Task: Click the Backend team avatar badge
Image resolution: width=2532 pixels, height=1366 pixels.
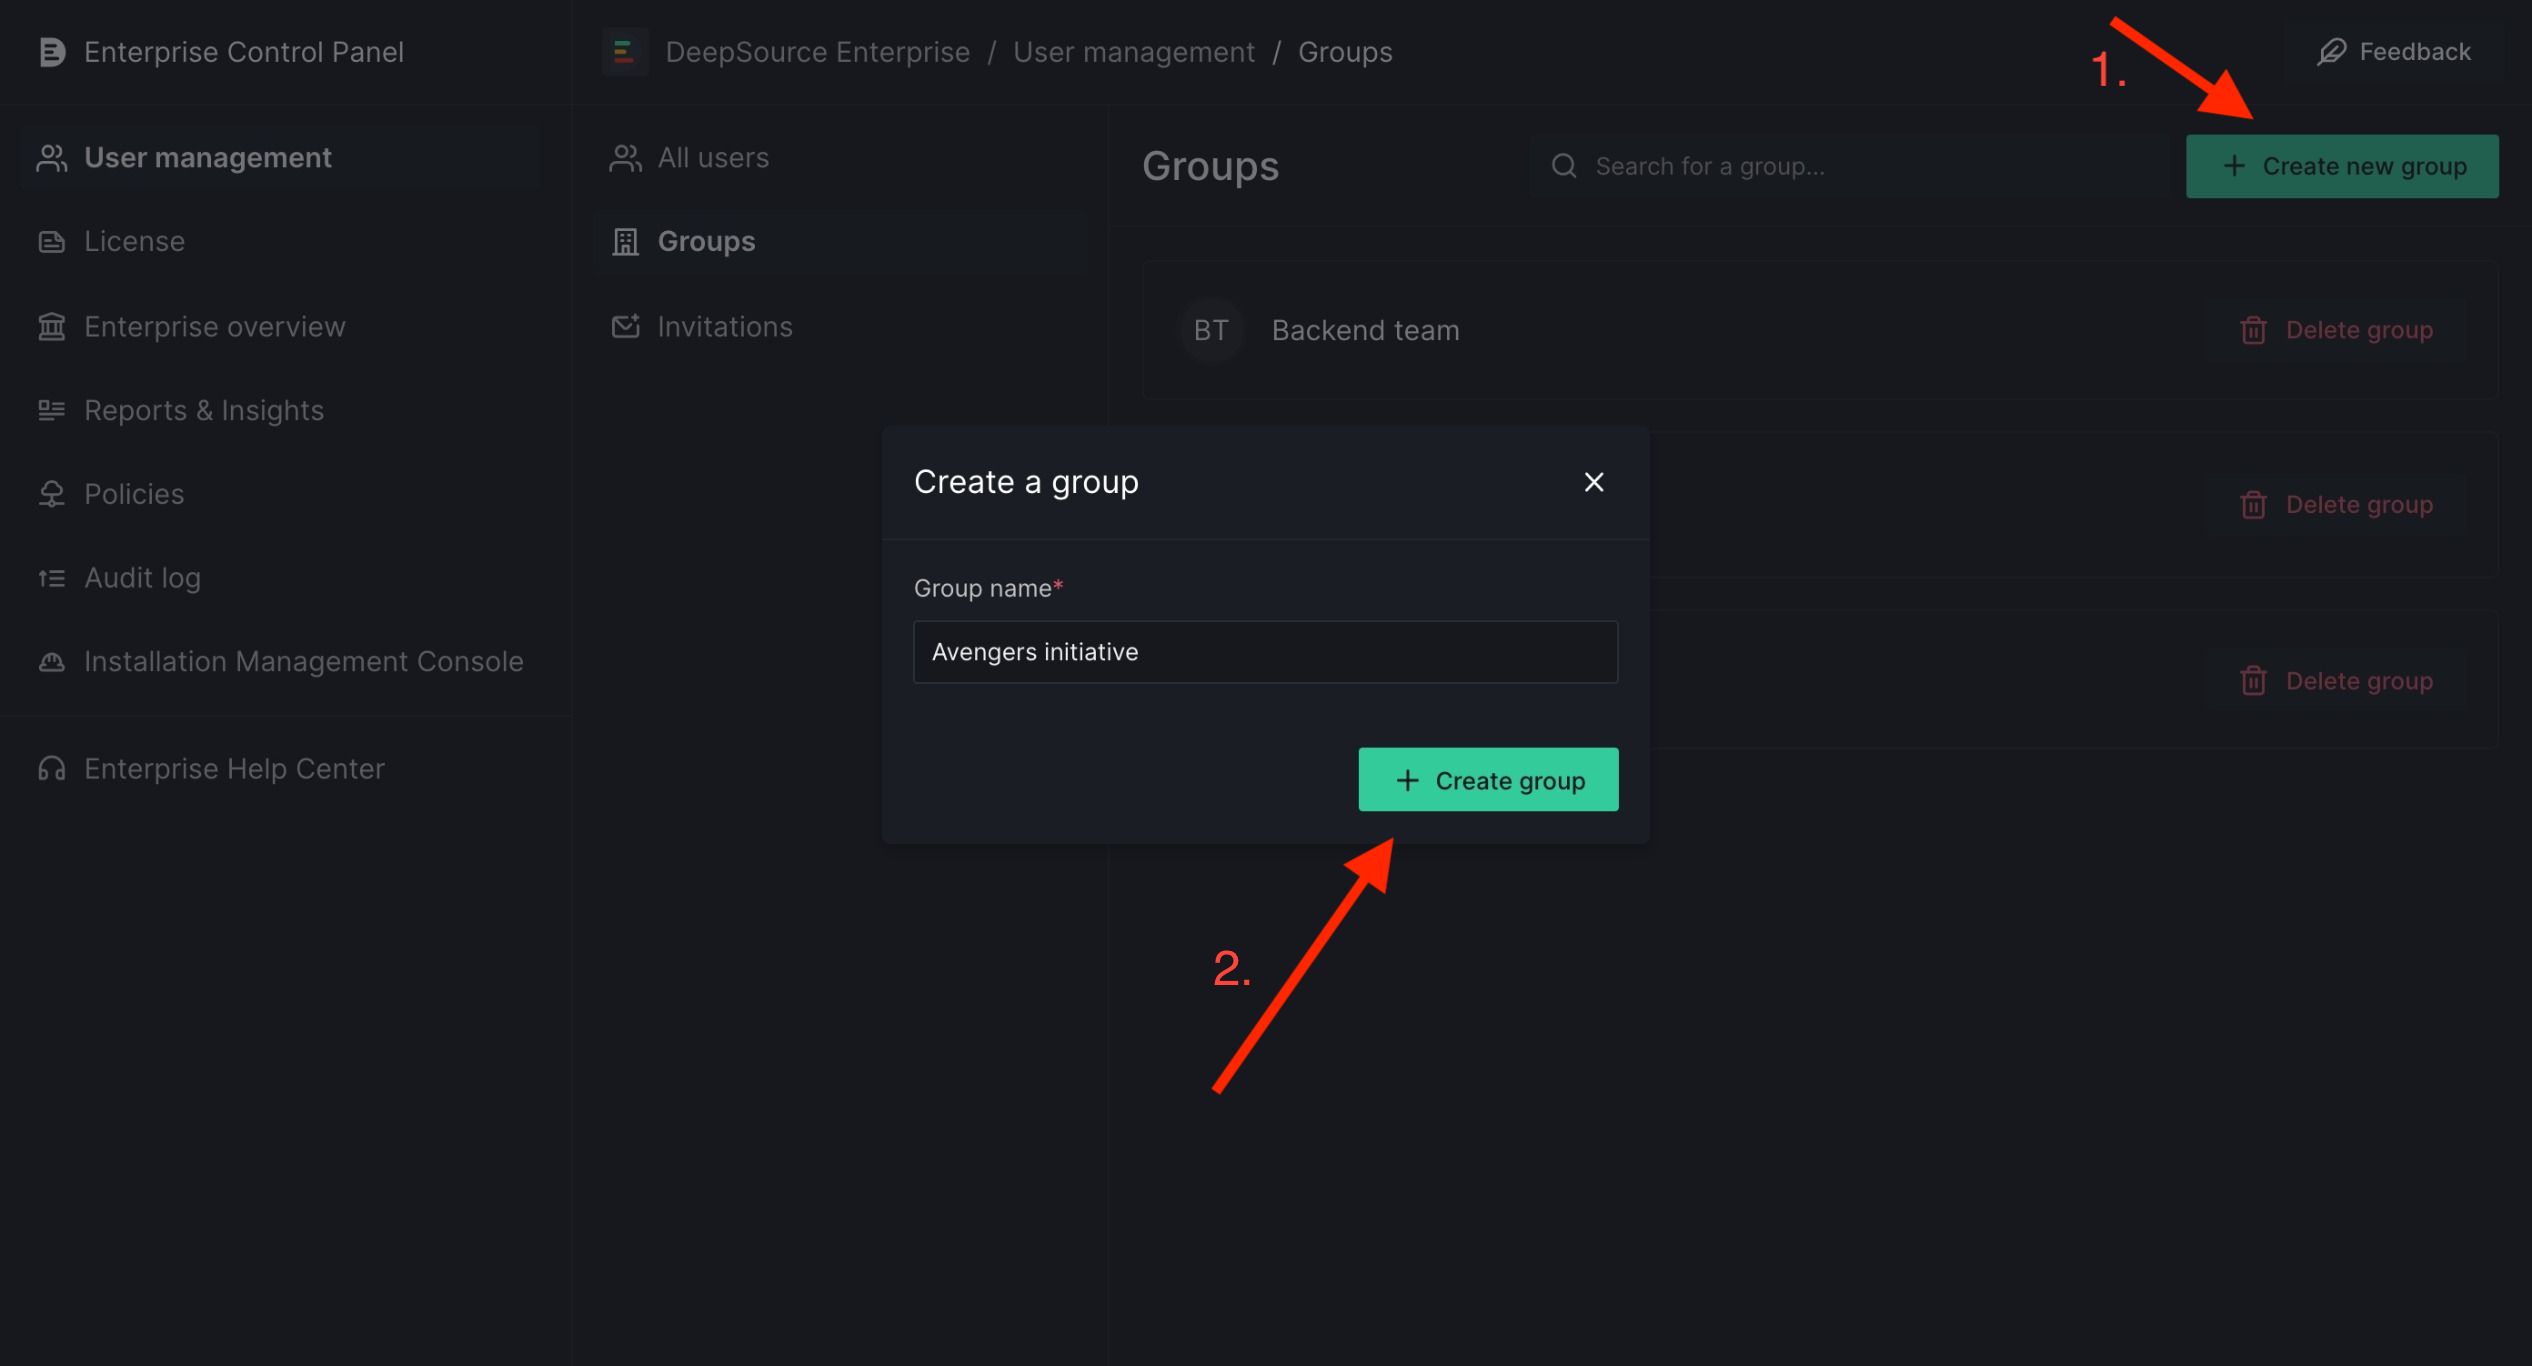Action: pyautogui.click(x=1211, y=330)
